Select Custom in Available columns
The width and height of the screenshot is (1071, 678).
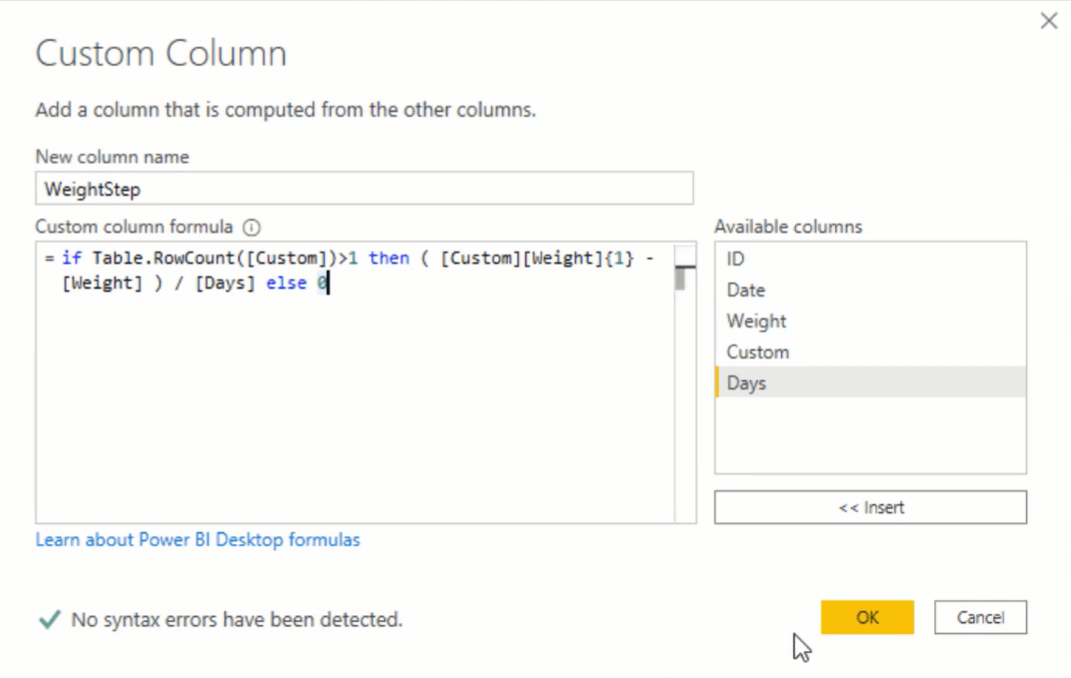point(870,352)
